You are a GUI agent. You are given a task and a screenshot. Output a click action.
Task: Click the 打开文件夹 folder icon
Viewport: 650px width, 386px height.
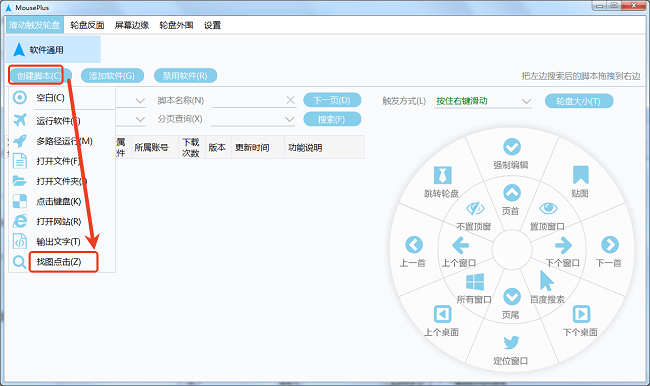tap(20, 181)
